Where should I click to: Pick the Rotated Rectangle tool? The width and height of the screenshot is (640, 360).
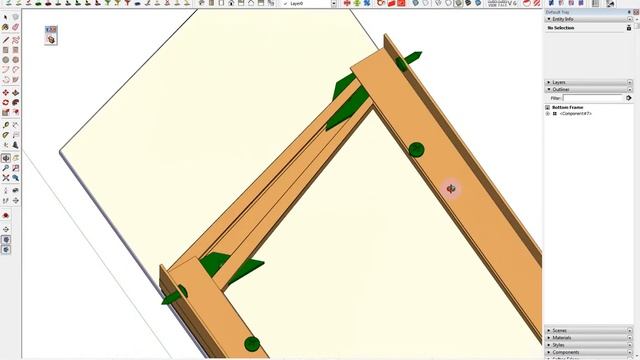(x=16, y=50)
